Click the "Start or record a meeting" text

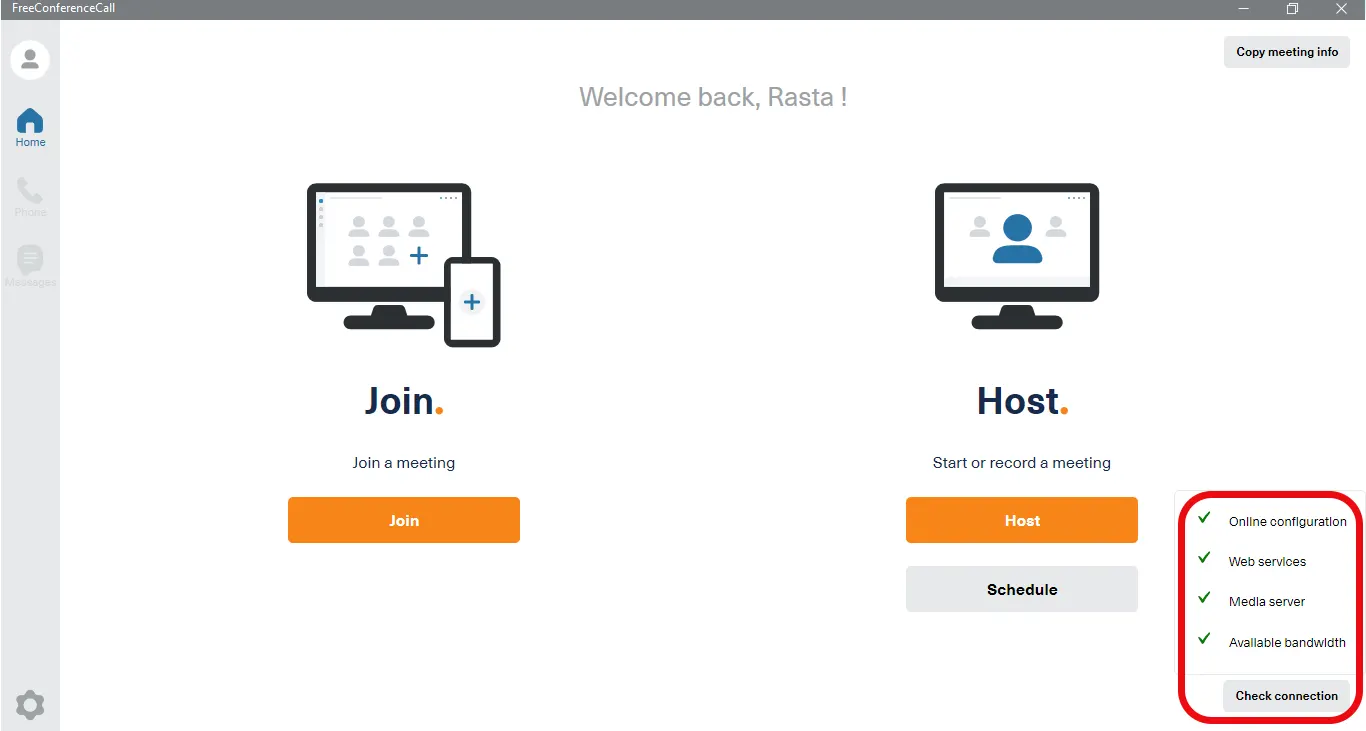coord(1021,463)
